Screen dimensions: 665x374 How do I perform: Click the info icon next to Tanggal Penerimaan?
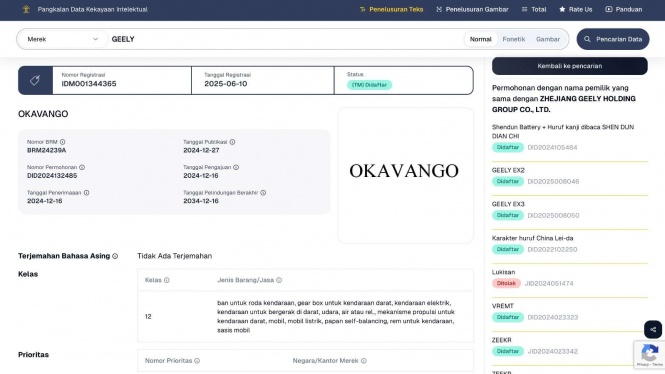(87, 193)
